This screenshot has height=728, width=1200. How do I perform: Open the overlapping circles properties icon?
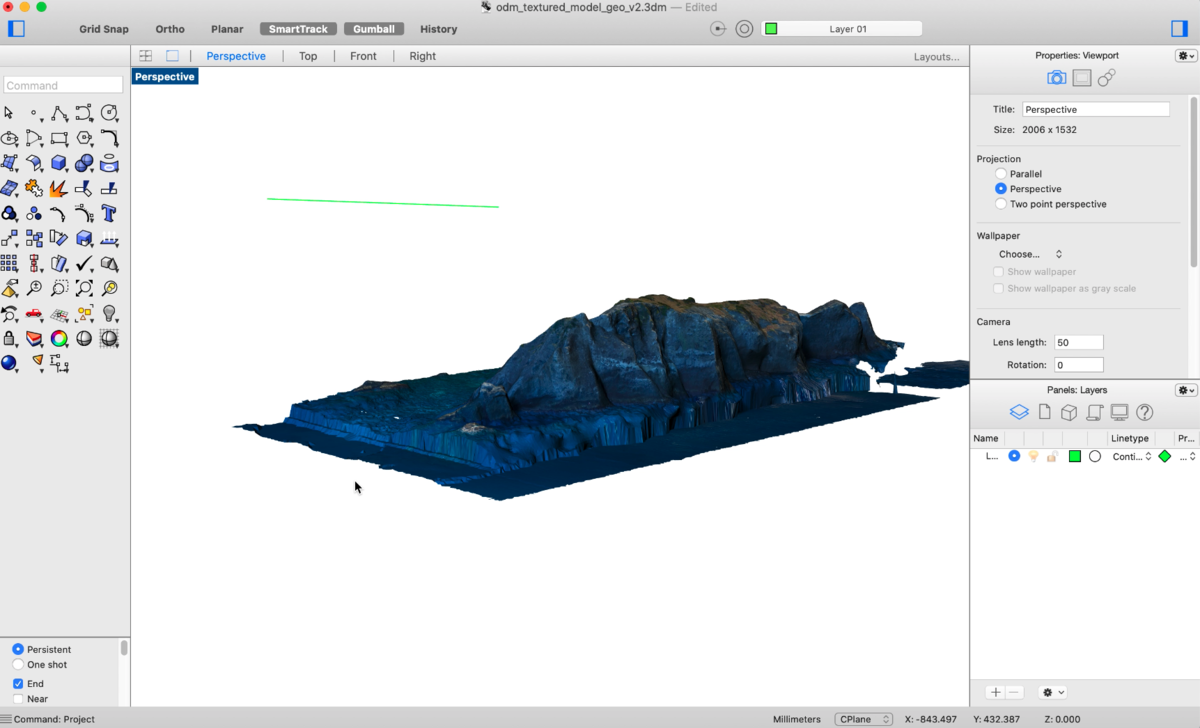click(x=1106, y=78)
